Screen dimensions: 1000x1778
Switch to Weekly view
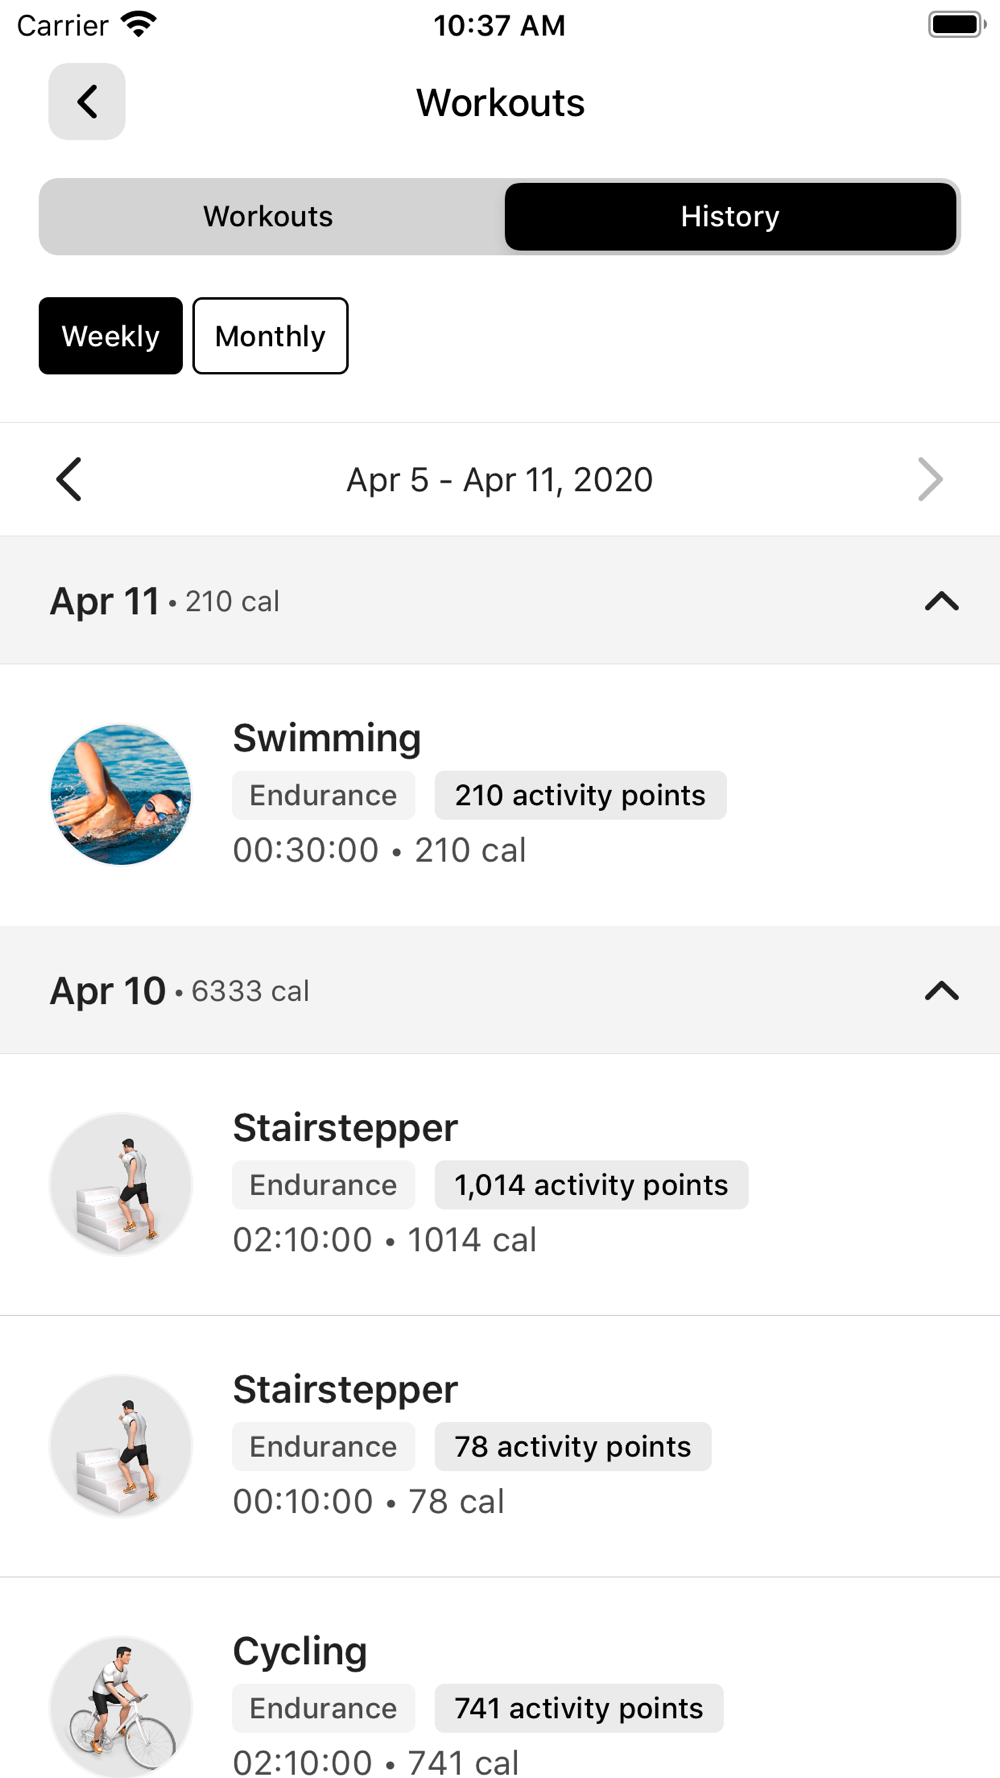click(x=111, y=336)
